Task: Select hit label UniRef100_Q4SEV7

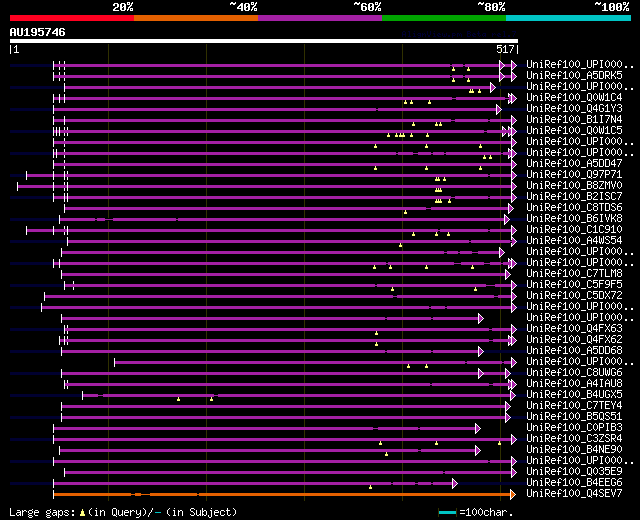Action: point(574,494)
